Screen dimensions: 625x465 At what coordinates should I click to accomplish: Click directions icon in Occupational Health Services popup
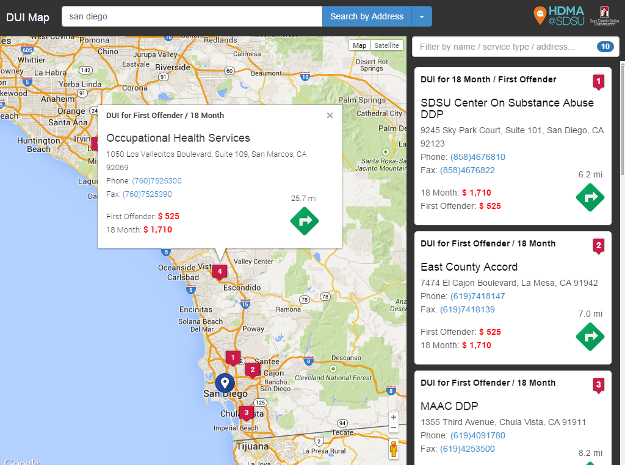(x=304, y=221)
